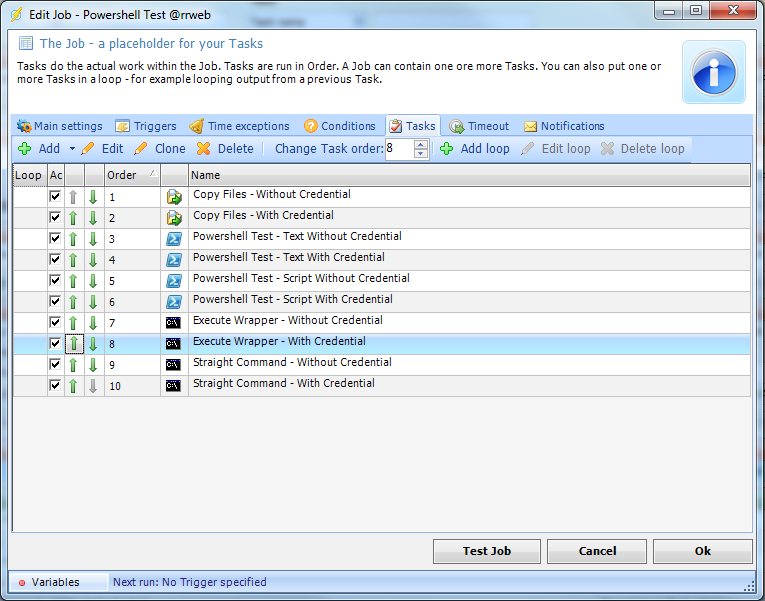This screenshot has width=765, height=601.
Task: Disable the checkbox on task 10
Action: 55,385
